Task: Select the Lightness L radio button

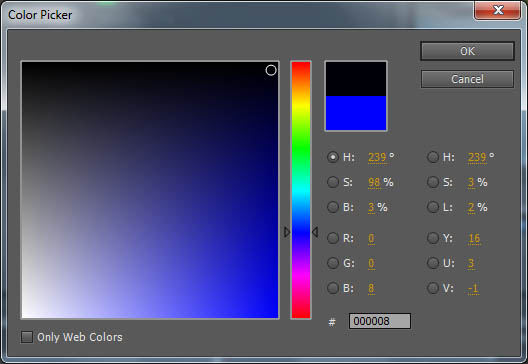Action: click(433, 207)
